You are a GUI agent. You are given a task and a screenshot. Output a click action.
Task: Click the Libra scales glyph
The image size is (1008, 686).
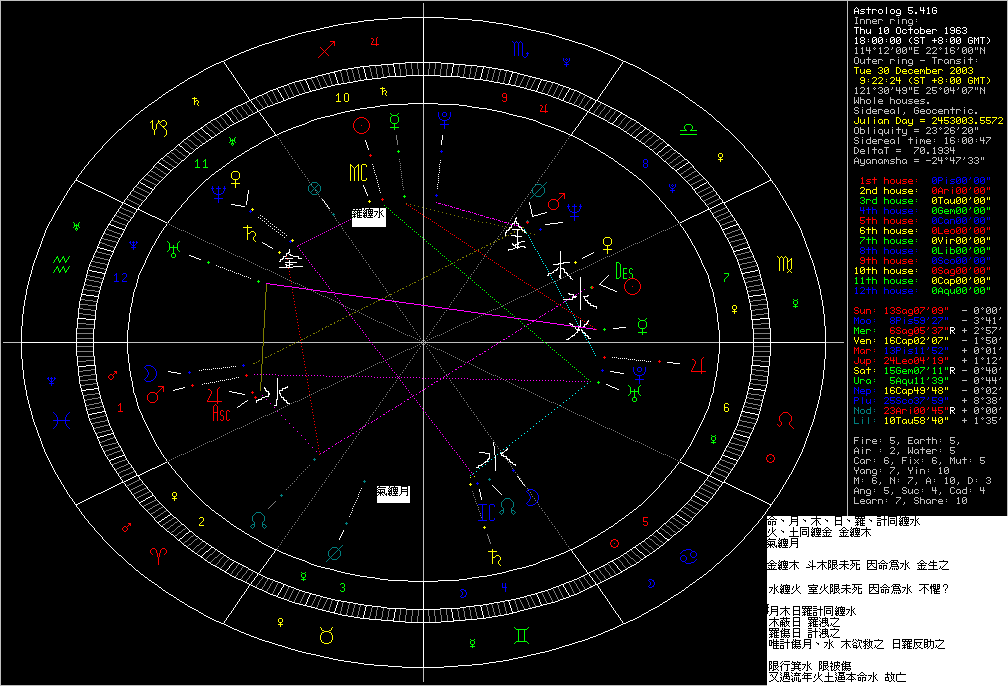[689, 128]
